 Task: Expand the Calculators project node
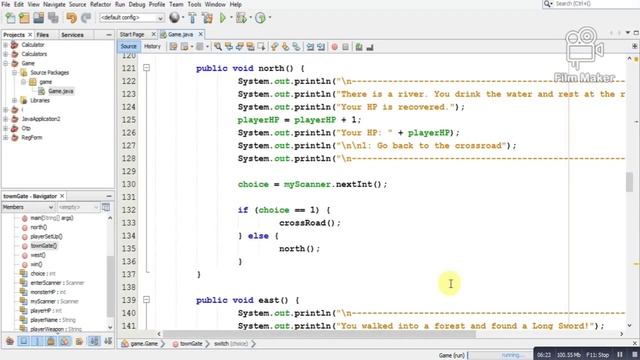click(6, 54)
